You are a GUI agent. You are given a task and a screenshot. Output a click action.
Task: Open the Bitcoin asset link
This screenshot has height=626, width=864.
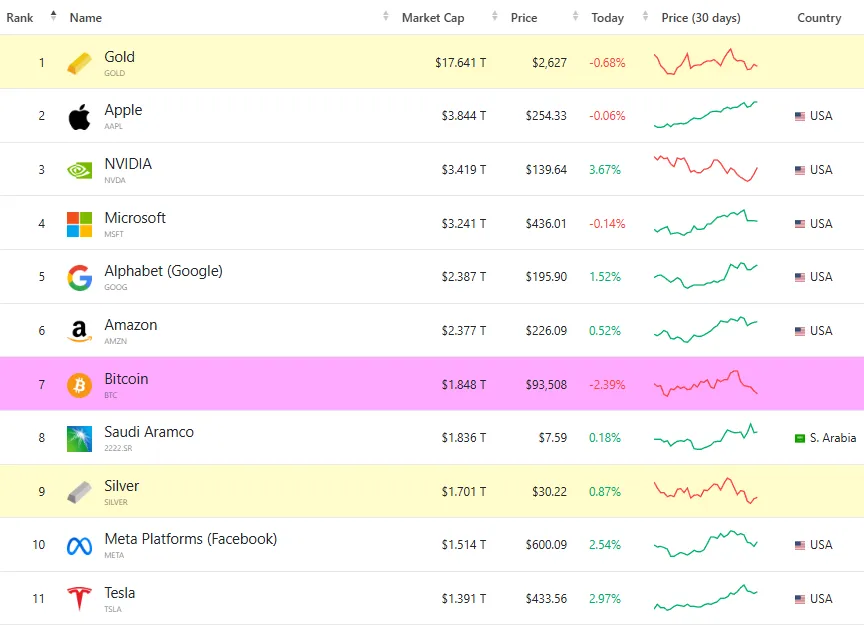coord(126,379)
